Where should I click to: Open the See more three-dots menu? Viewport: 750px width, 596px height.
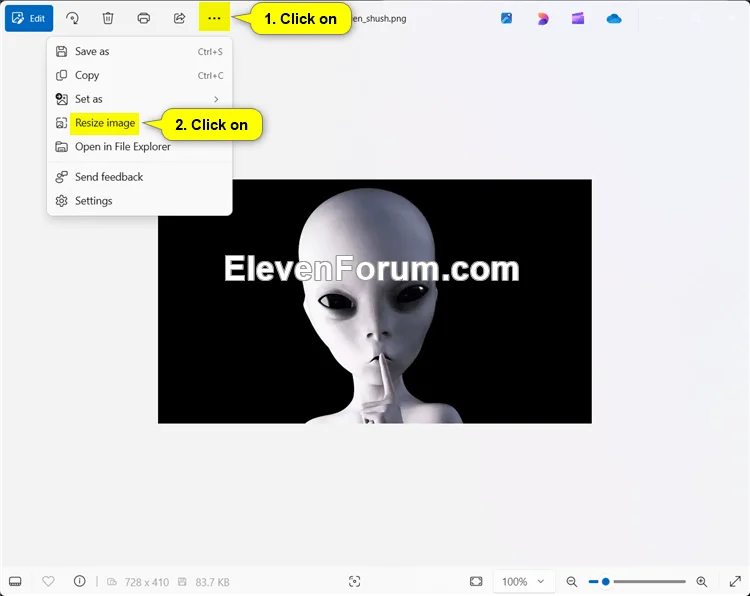(x=214, y=18)
